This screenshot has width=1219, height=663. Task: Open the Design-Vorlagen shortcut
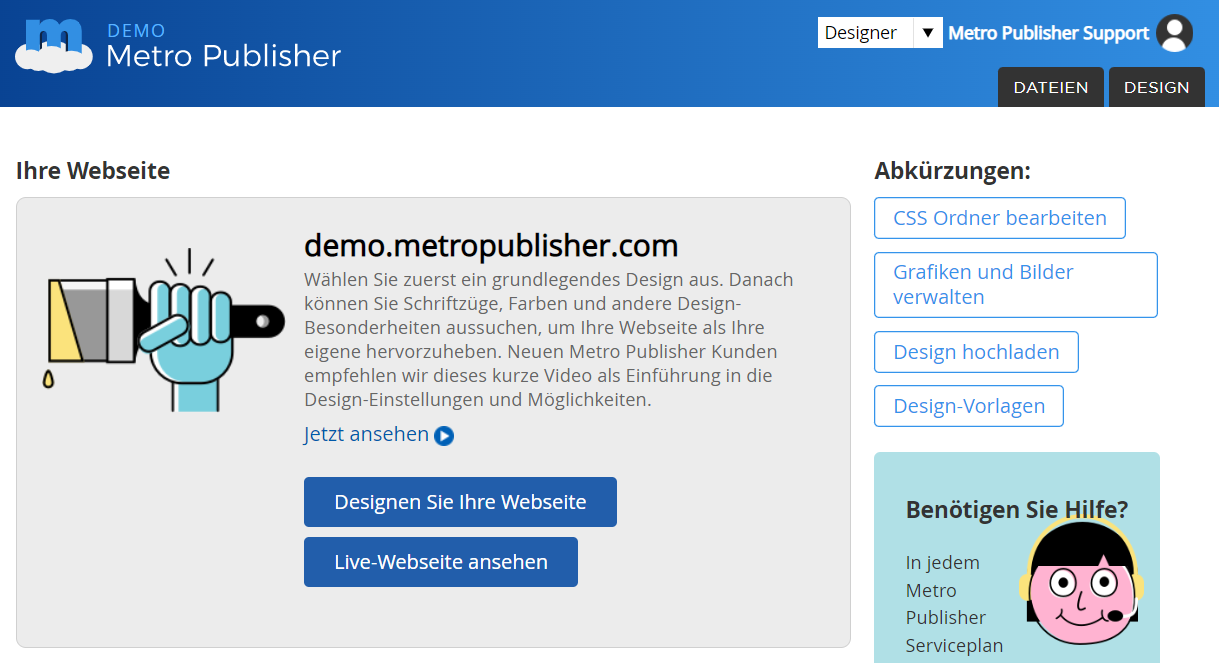click(969, 406)
